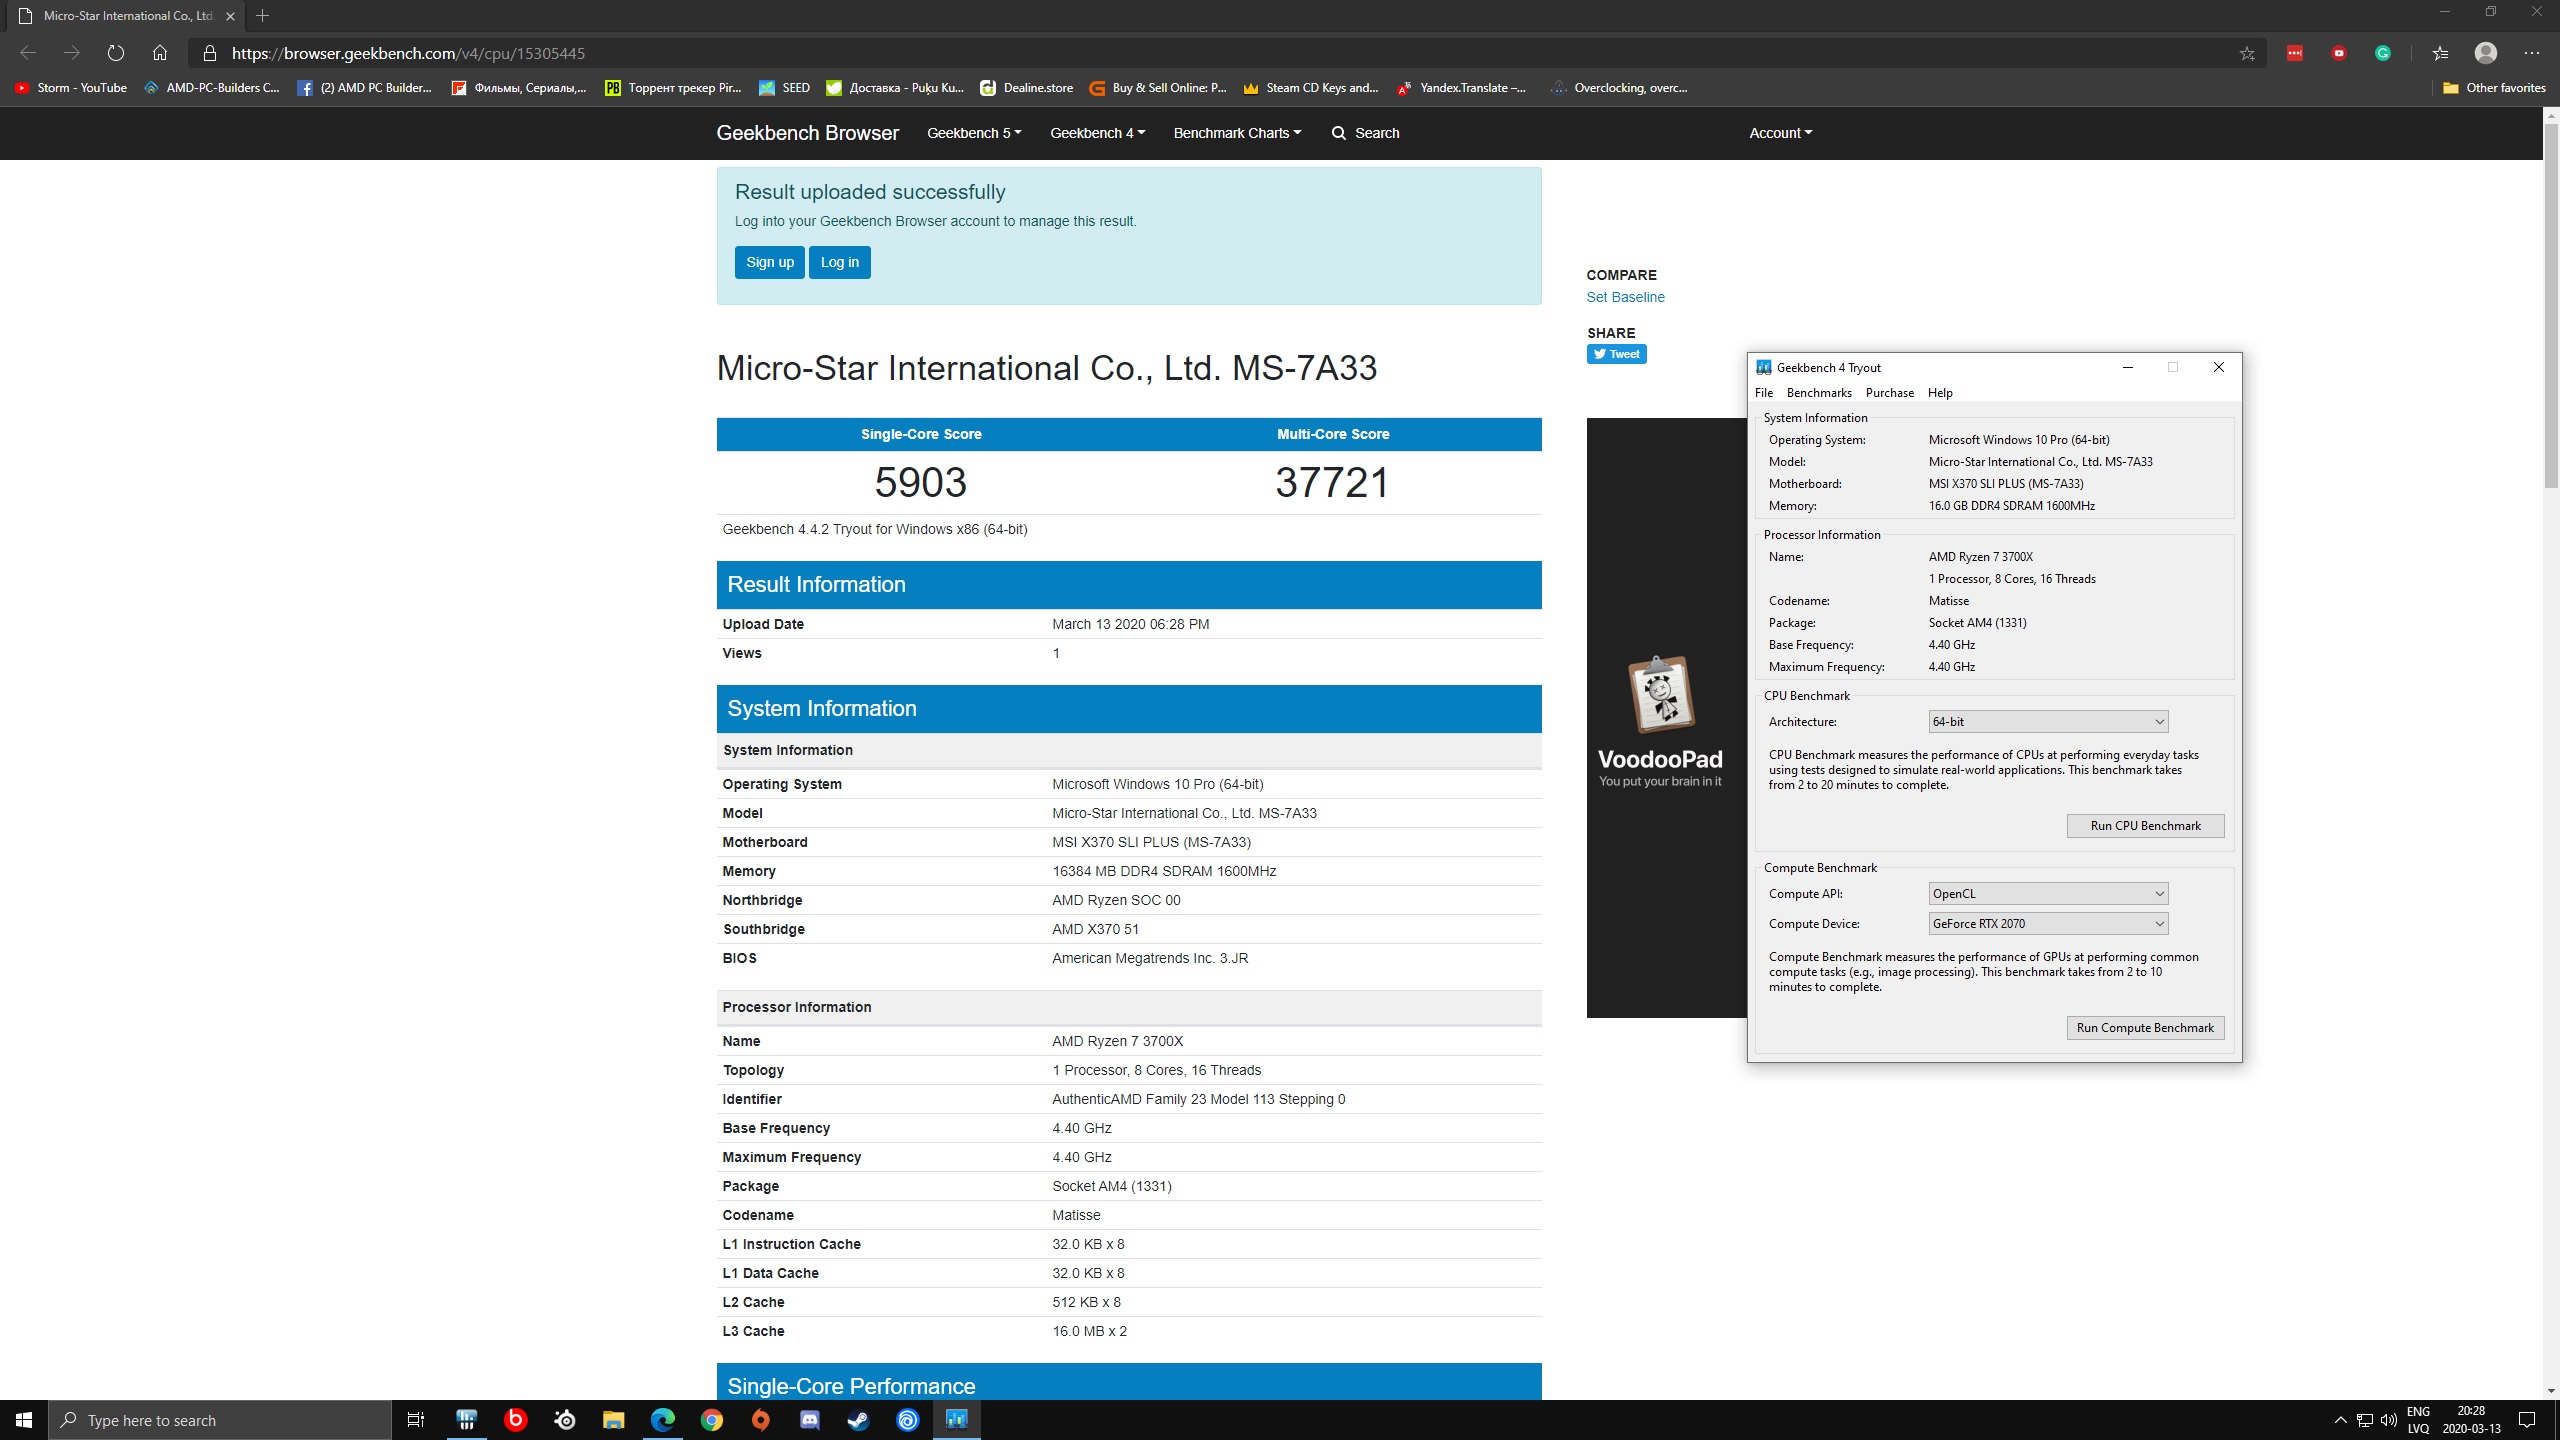2560x1440 pixels.
Task: Minimize the Geekbench 4 Tryout window
Action: [x=2127, y=368]
